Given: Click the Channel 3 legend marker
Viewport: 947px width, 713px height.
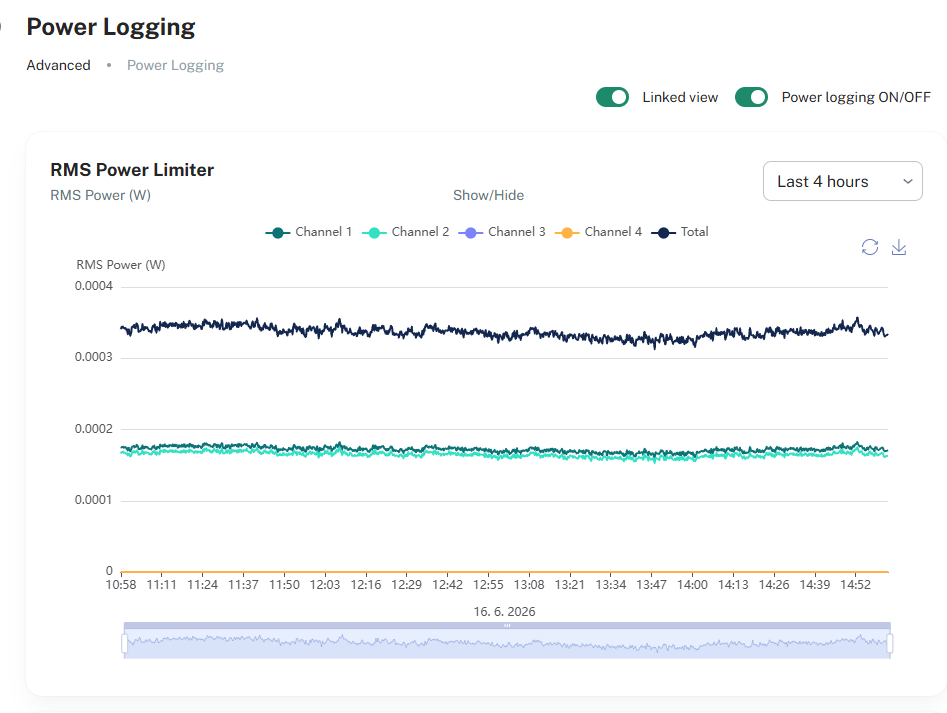Looking at the screenshot, I should point(470,233).
